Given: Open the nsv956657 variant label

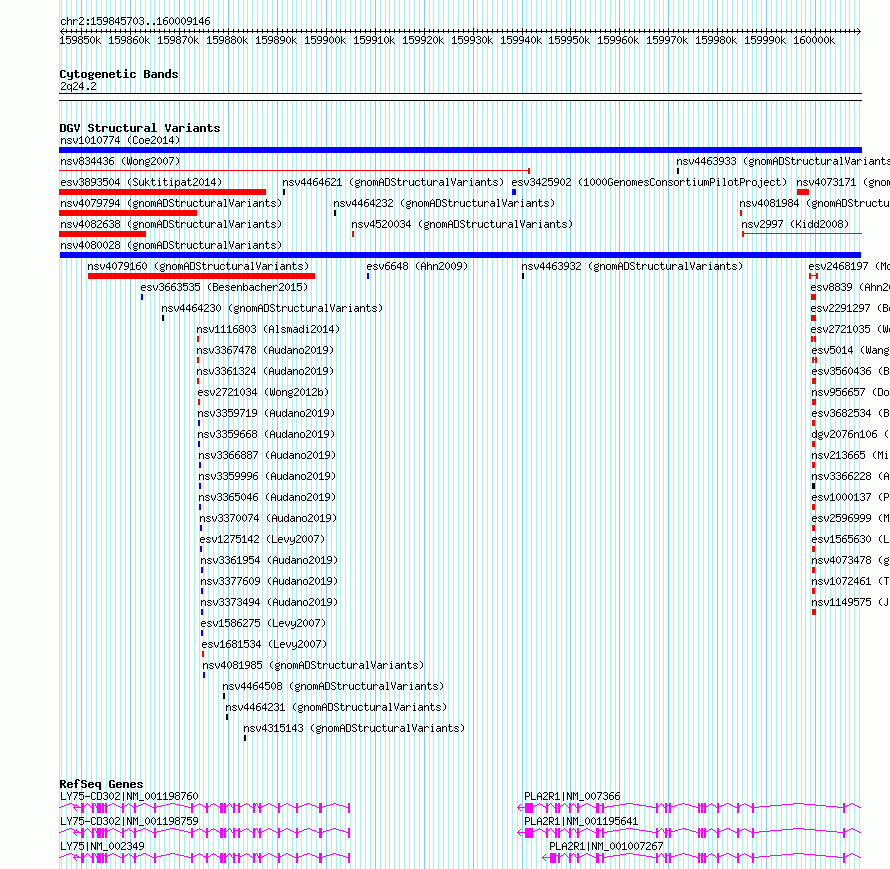Looking at the screenshot, I should (x=850, y=392).
